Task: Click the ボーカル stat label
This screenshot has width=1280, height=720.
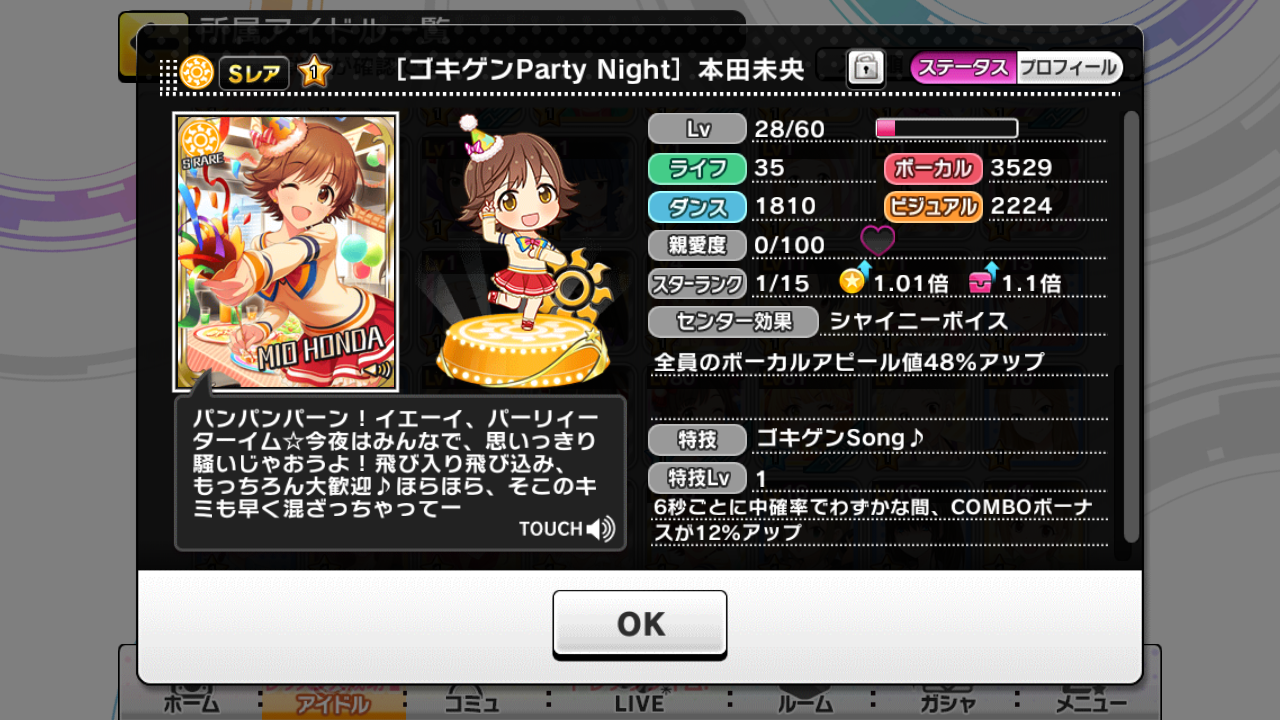Action: pos(933,168)
